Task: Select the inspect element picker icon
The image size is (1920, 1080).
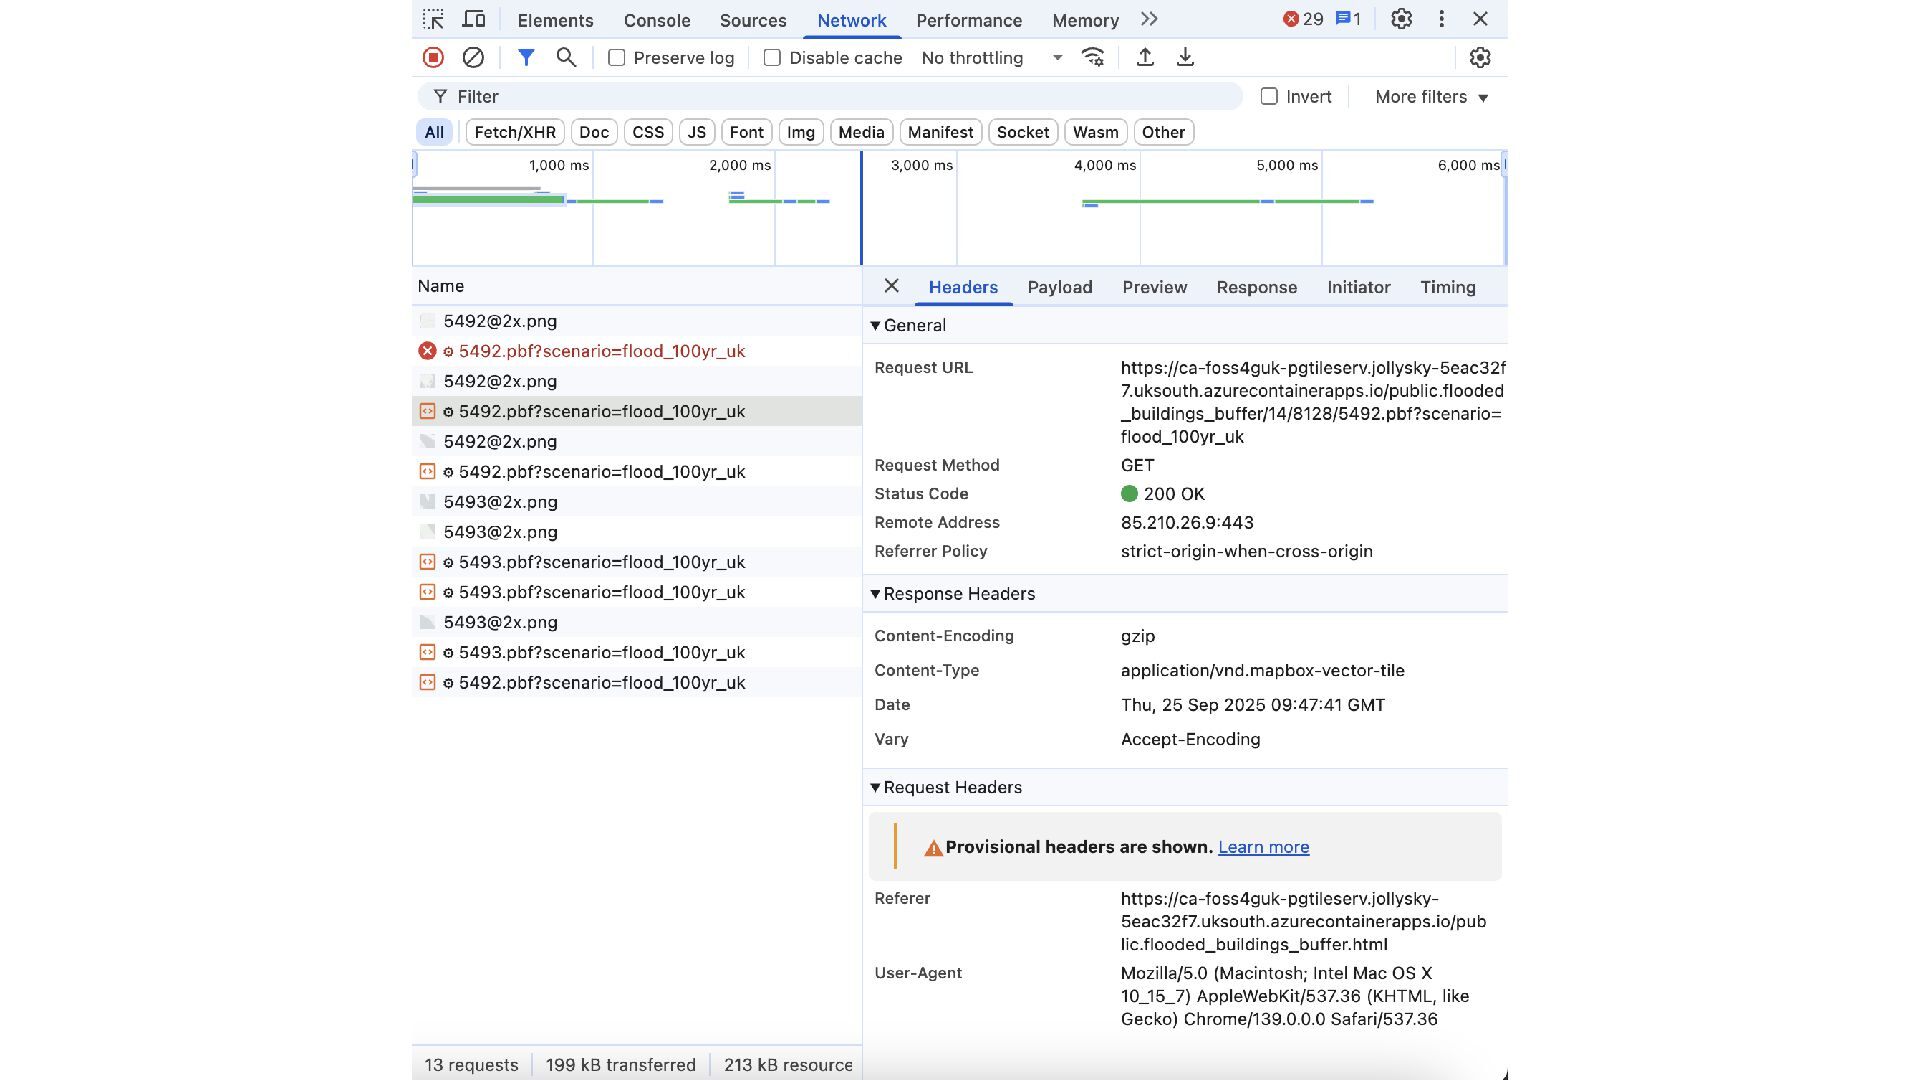Action: pyautogui.click(x=433, y=20)
